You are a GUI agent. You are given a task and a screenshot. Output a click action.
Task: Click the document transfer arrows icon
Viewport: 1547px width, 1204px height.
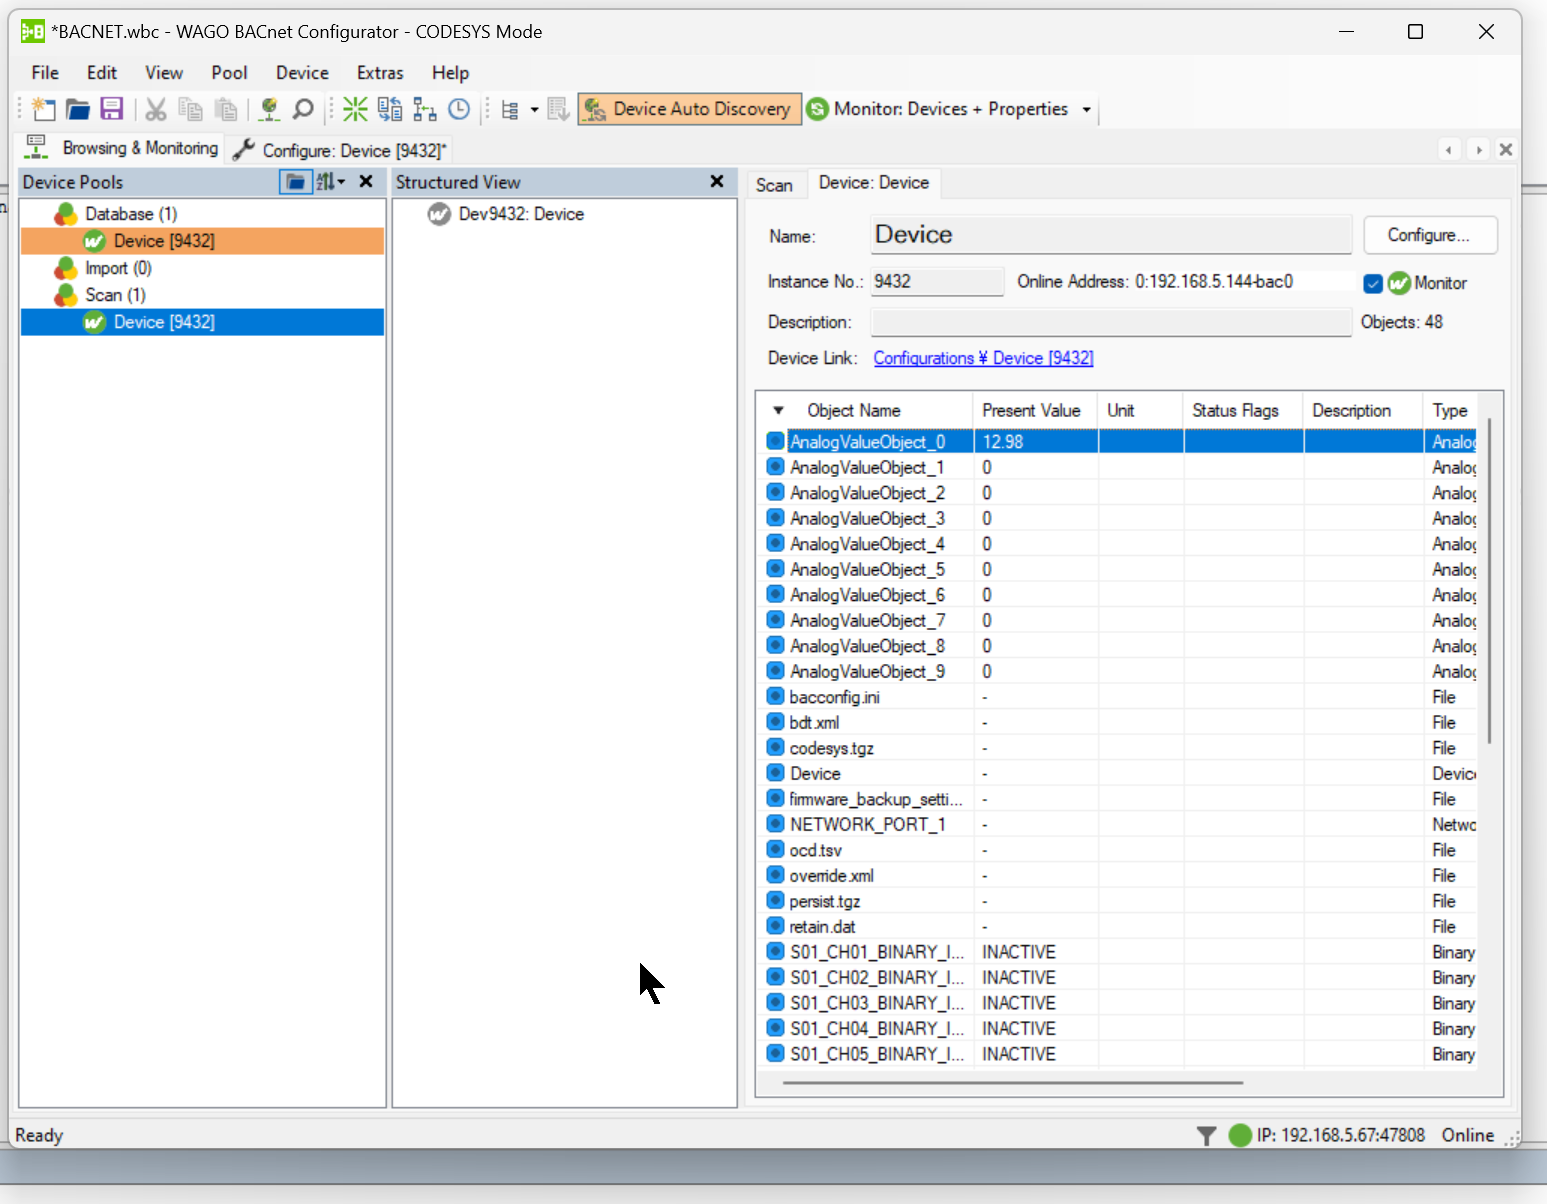point(390,109)
